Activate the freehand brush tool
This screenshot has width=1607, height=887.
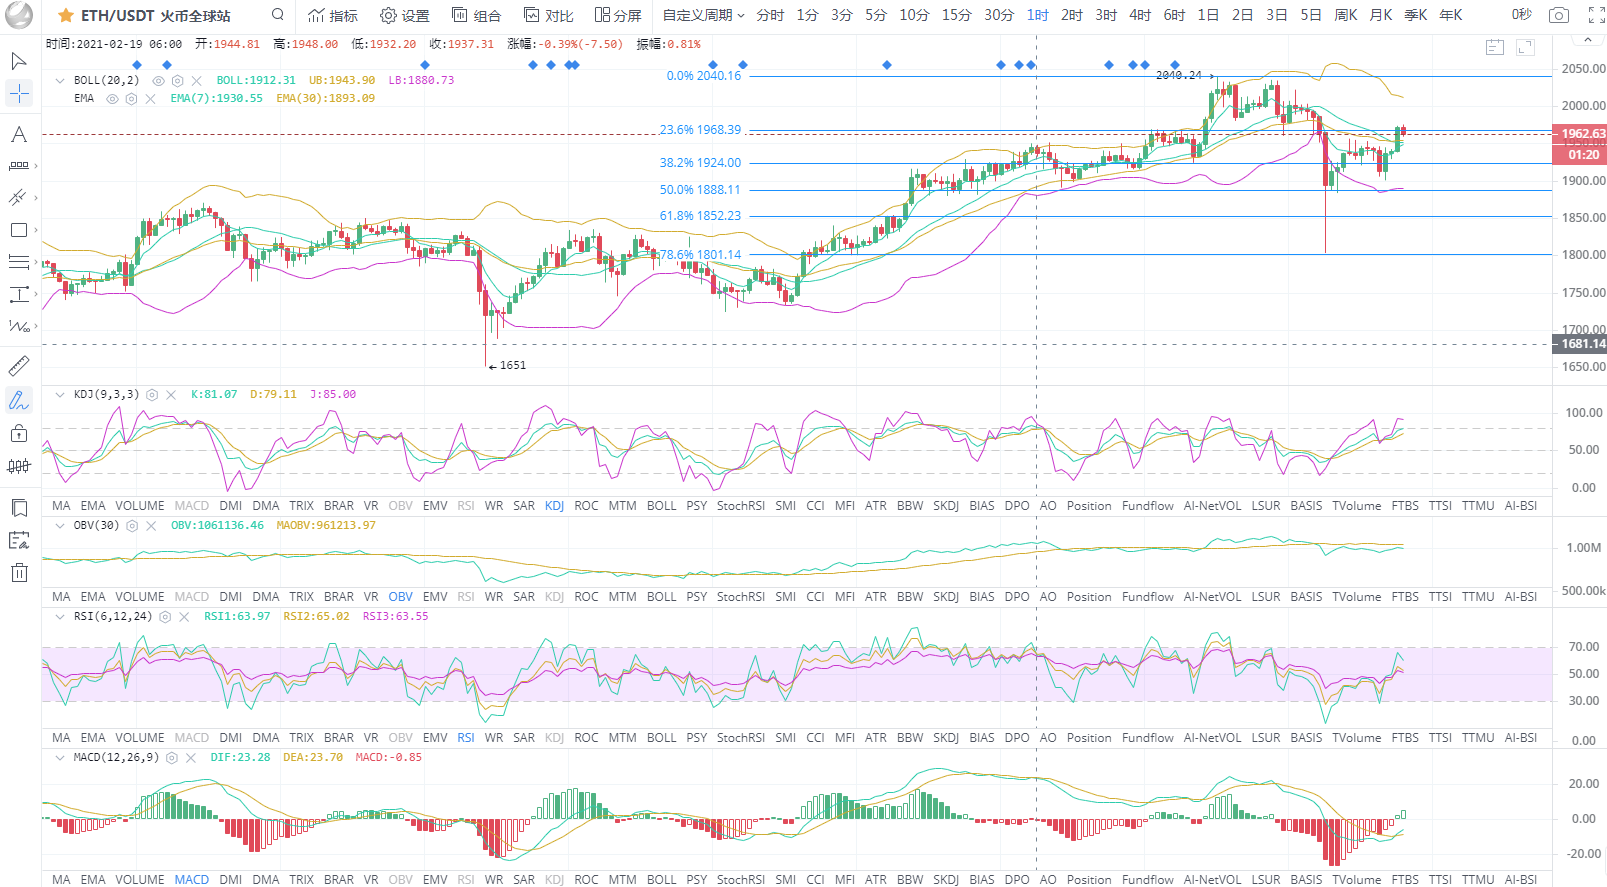(x=18, y=401)
